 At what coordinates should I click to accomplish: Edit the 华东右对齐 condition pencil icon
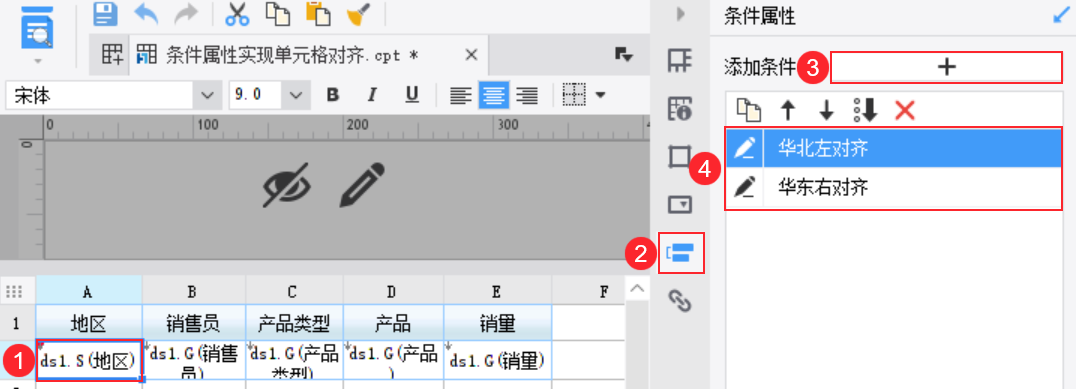[x=745, y=187]
